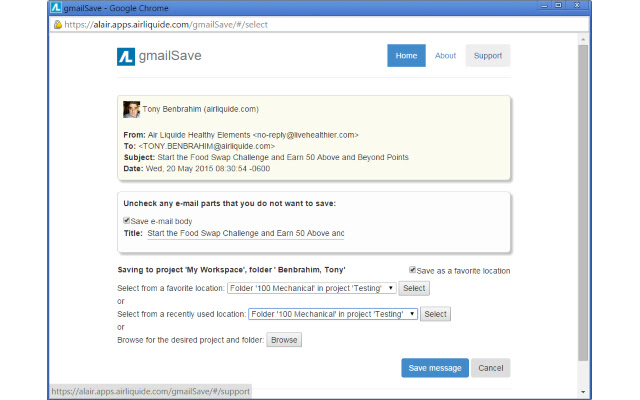This screenshot has width=640, height=400.
Task: Uncheck the 'Save e-mail body' checkbox
Action: (126, 220)
